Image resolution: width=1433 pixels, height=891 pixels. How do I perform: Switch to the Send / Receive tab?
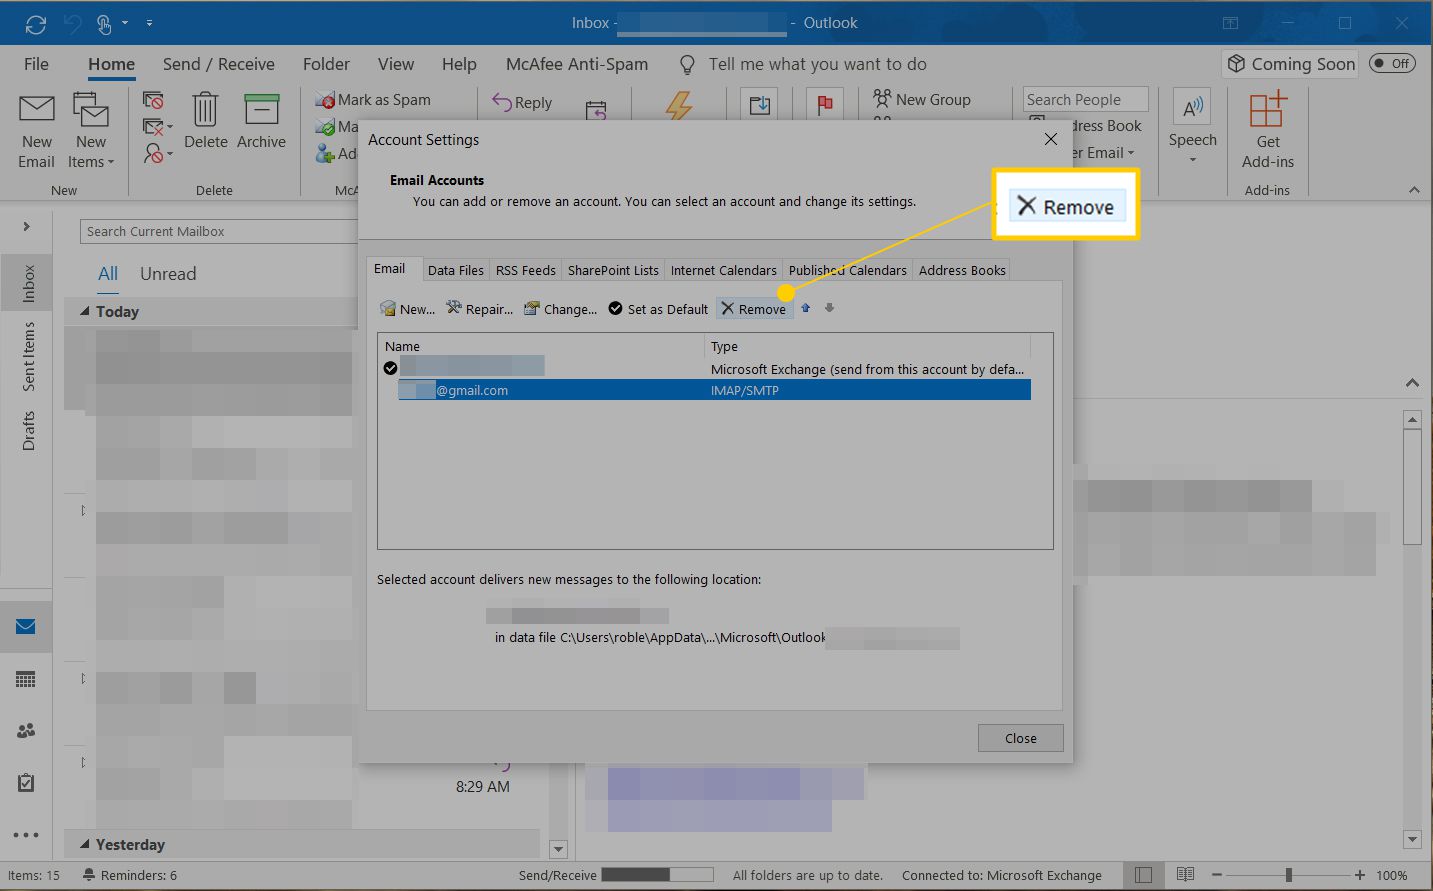click(219, 64)
